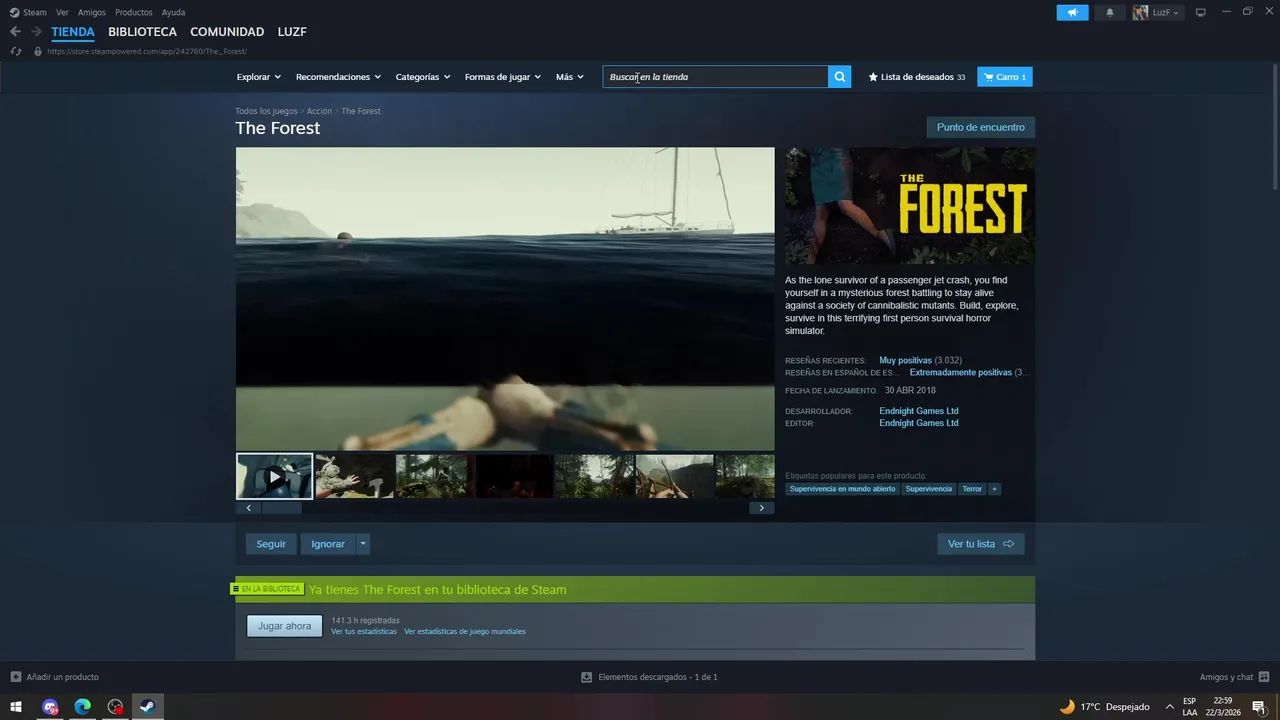Open the LuzF account dropdown
The image size is (1280, 720).
pyautogui.click(x=1156, y=12)
